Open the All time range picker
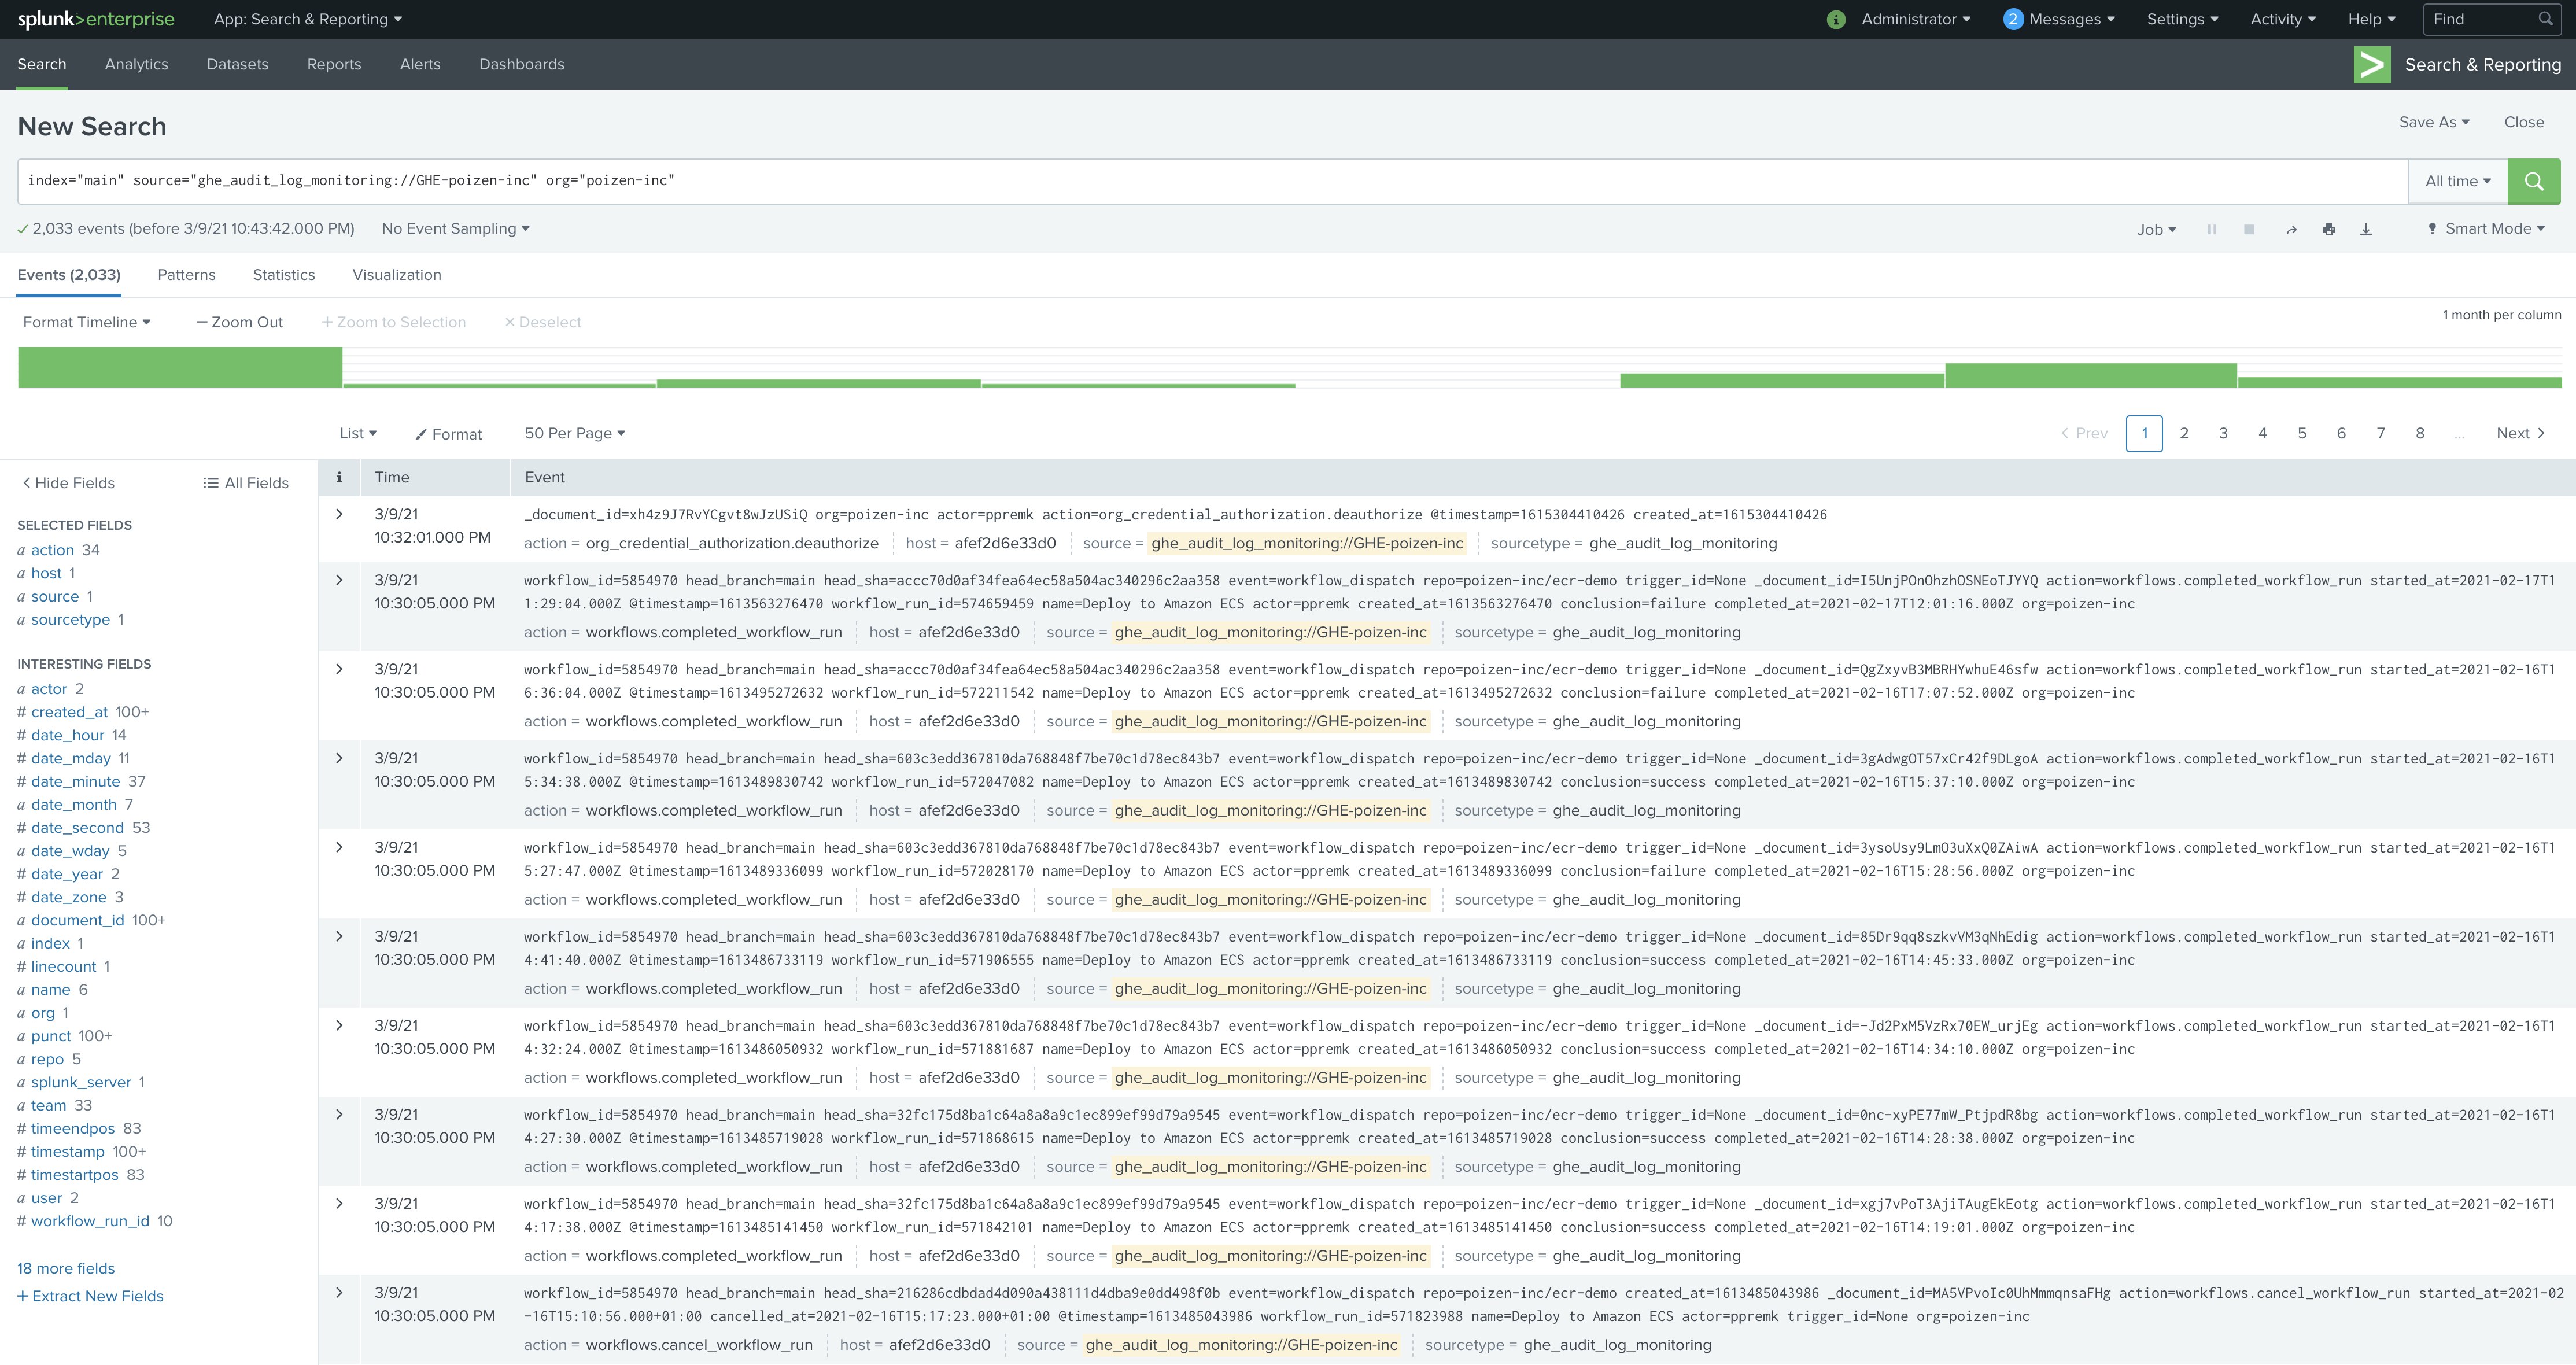The height and width of the screenshot is (1365, 2576). click(x=2457, y=181)
